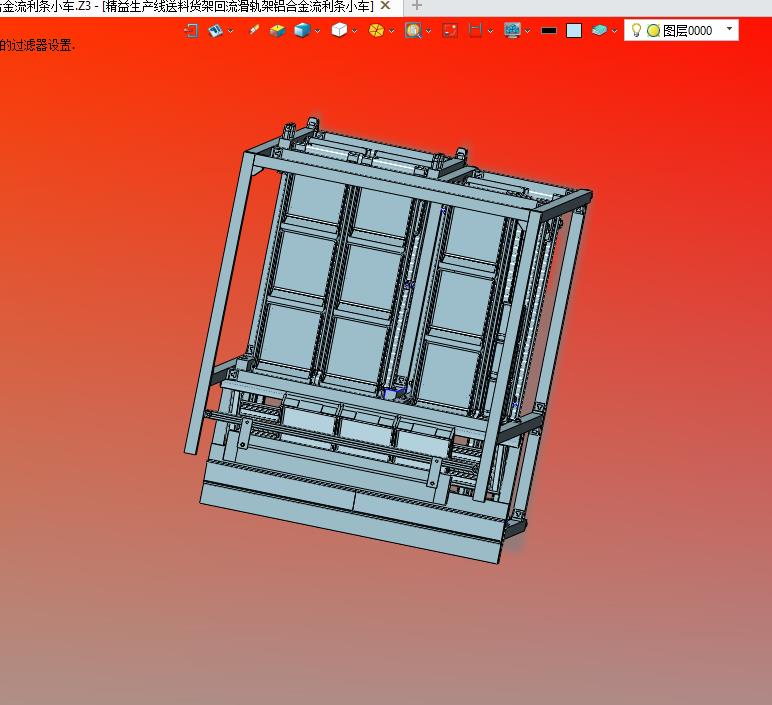Click the yellow-topped box icon
Screen dimensions: 772x705
tap(277, 31)
